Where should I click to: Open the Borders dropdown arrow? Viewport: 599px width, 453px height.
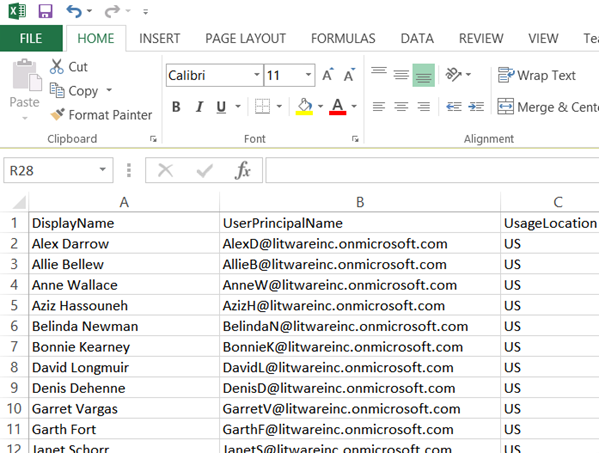tap(279, 107)
